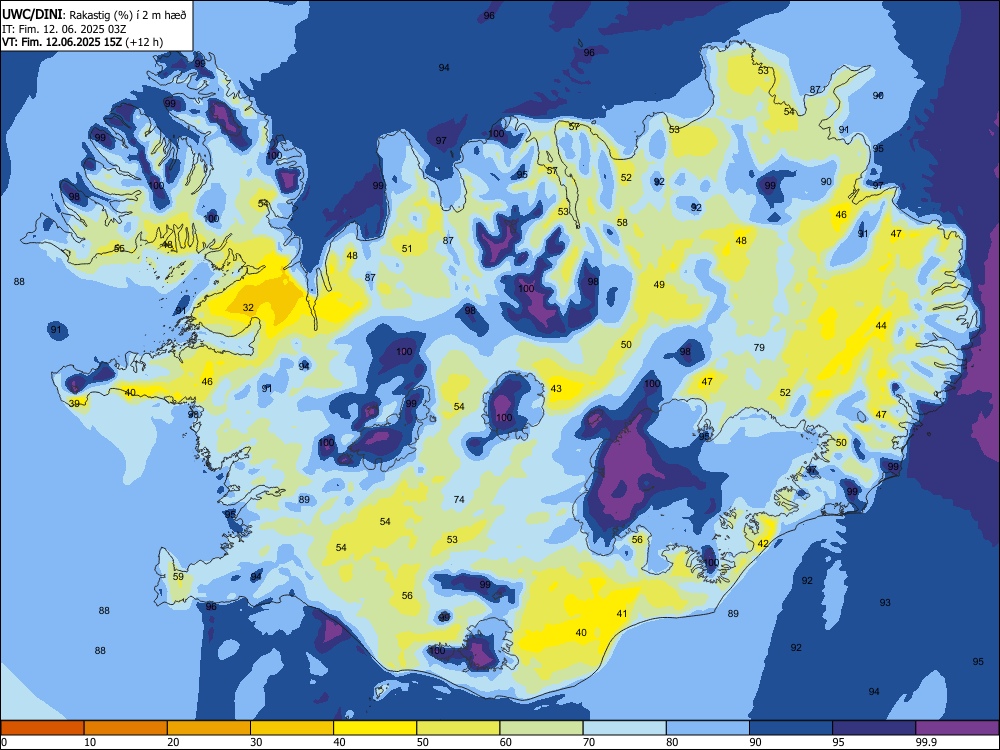Click the 'VT: Fim. 12.06.2025 15Z (+12 h)' line
Screen dimensions: 1000x750
tap(82, 42)
